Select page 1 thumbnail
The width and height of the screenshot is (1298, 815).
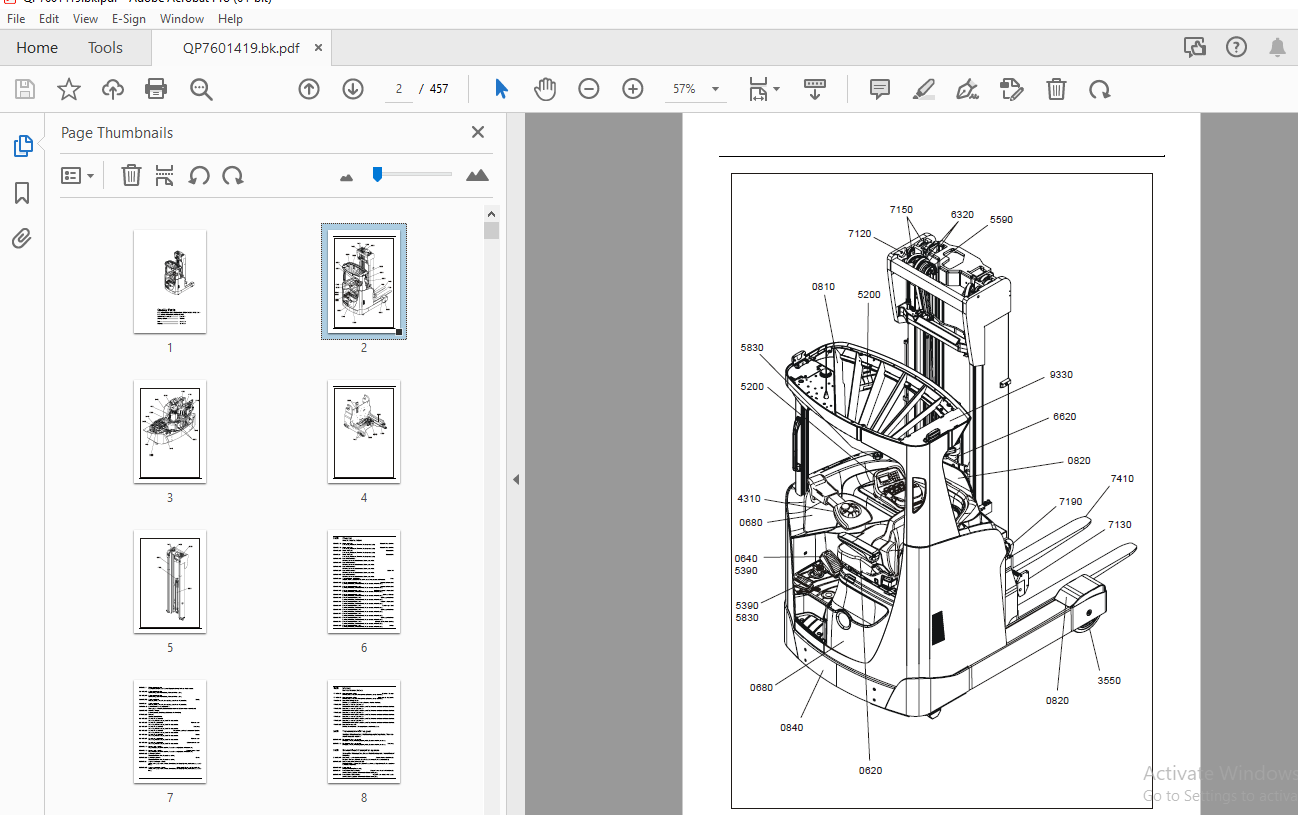(x=170, y=282)
